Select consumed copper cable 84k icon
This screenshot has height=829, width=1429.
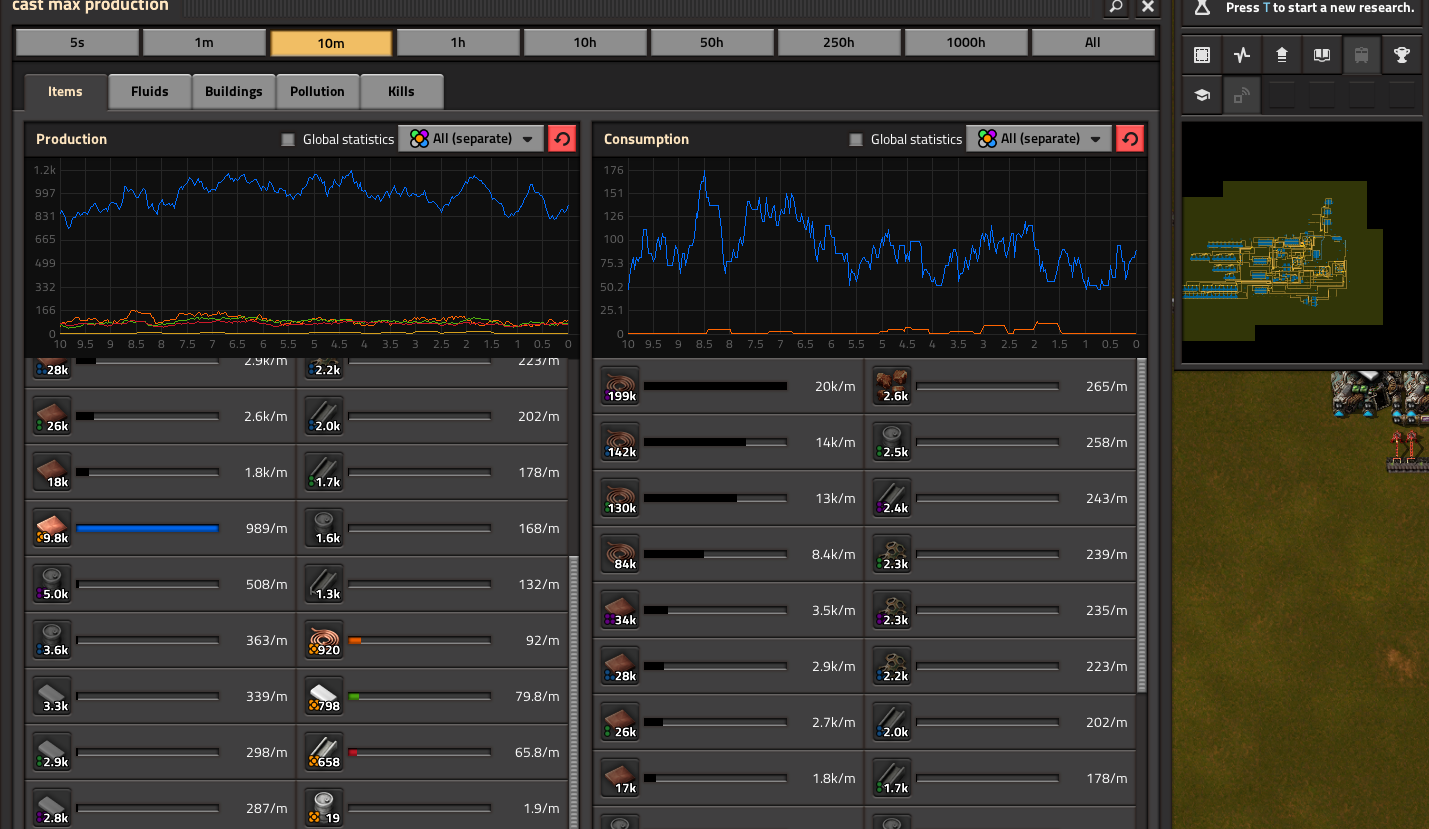coord(620,554)
